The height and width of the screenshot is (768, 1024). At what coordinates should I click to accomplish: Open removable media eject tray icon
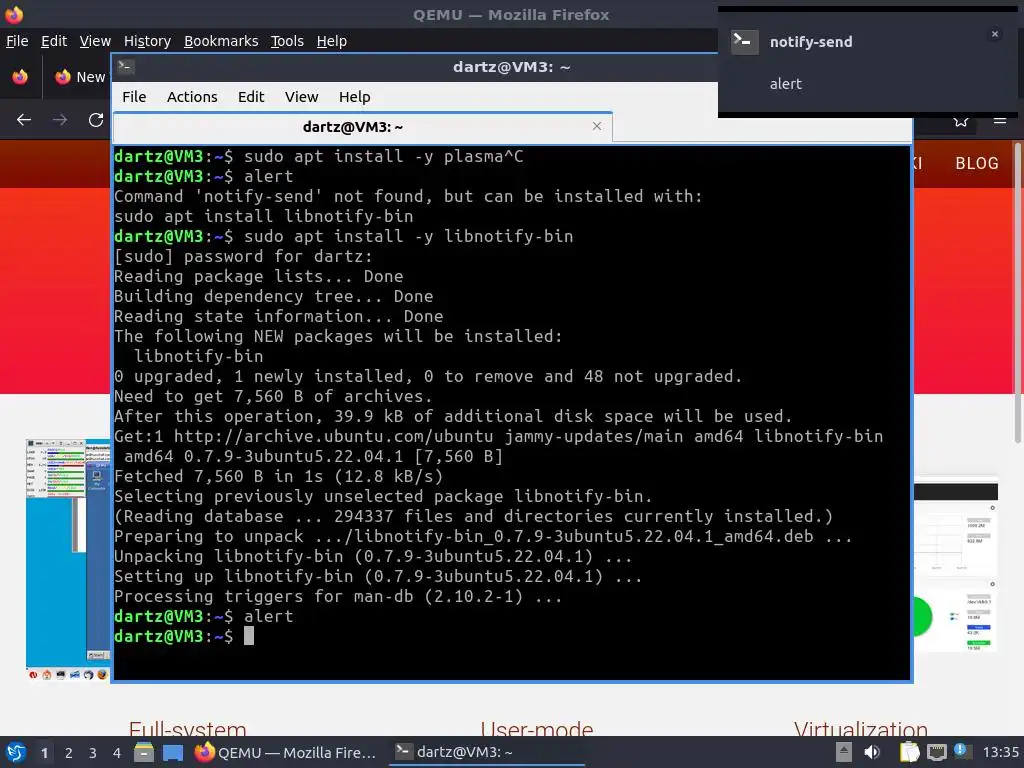click(844, 752)
